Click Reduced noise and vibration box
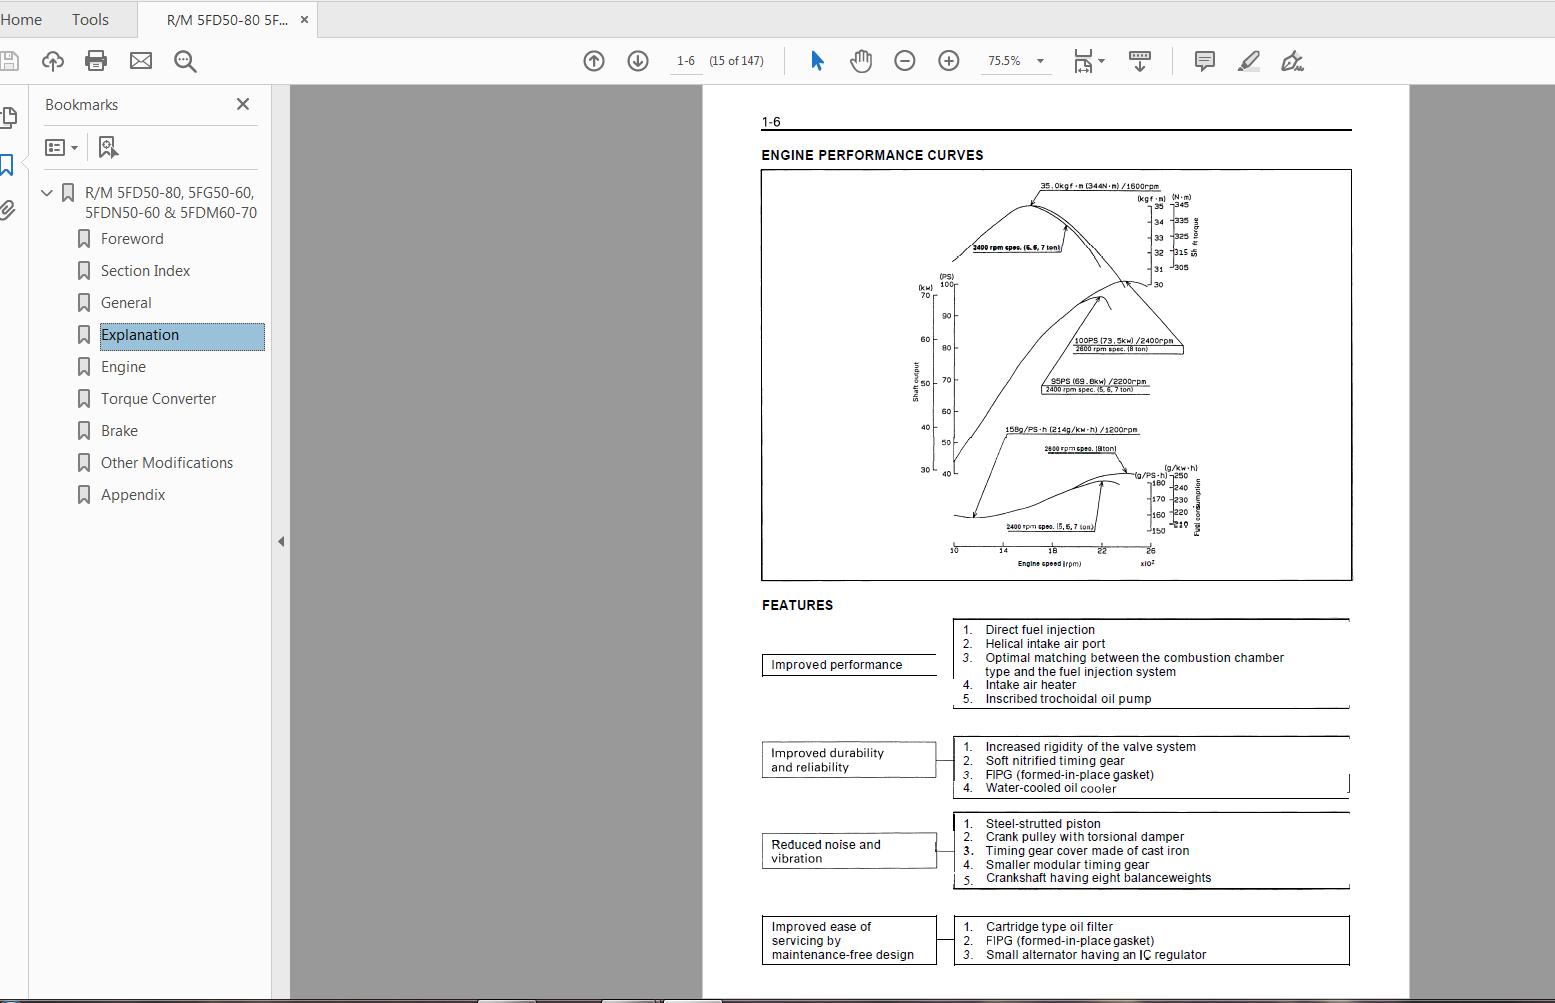Viewport: 1555px width, 1003px height. pyautogui.click(x=849, y=851)
